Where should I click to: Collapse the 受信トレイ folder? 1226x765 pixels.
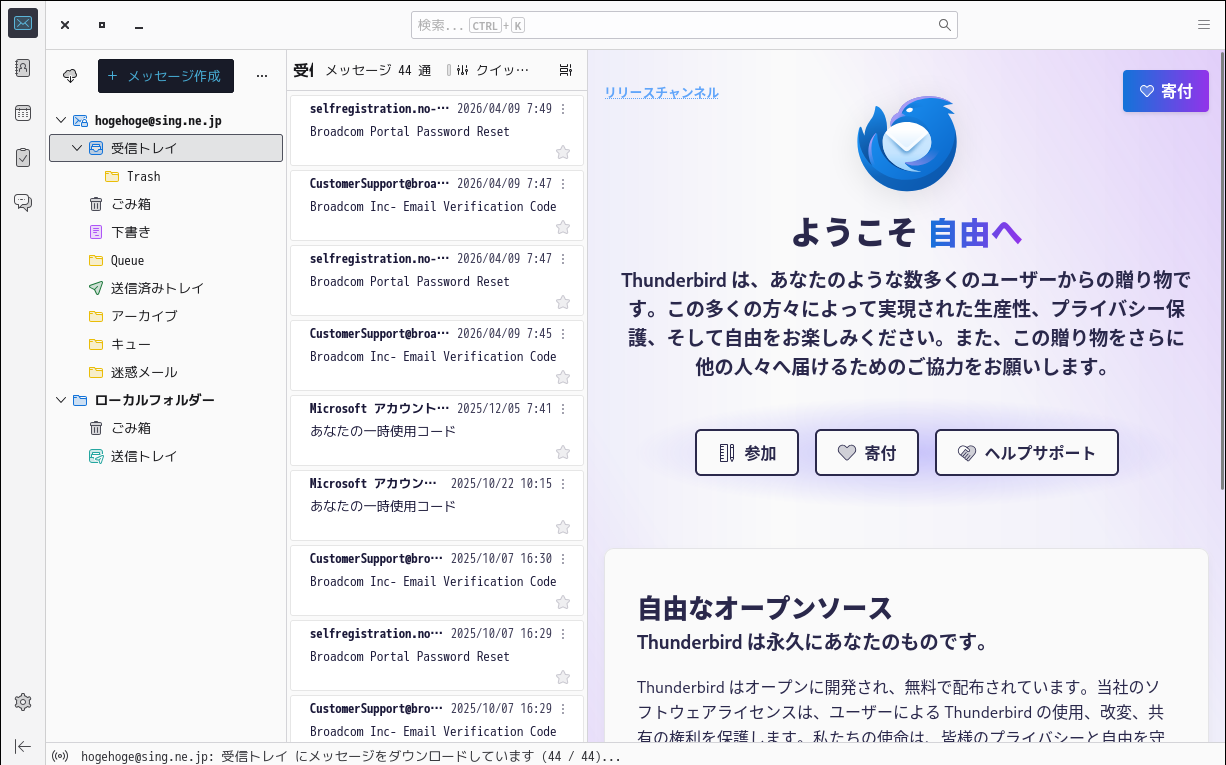click(77, 148)
